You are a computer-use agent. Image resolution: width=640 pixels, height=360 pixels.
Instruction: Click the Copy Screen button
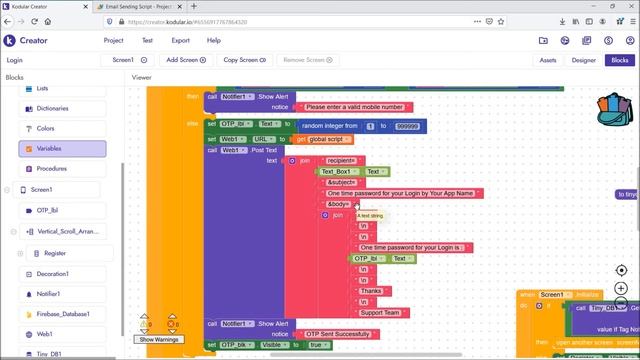244,60
